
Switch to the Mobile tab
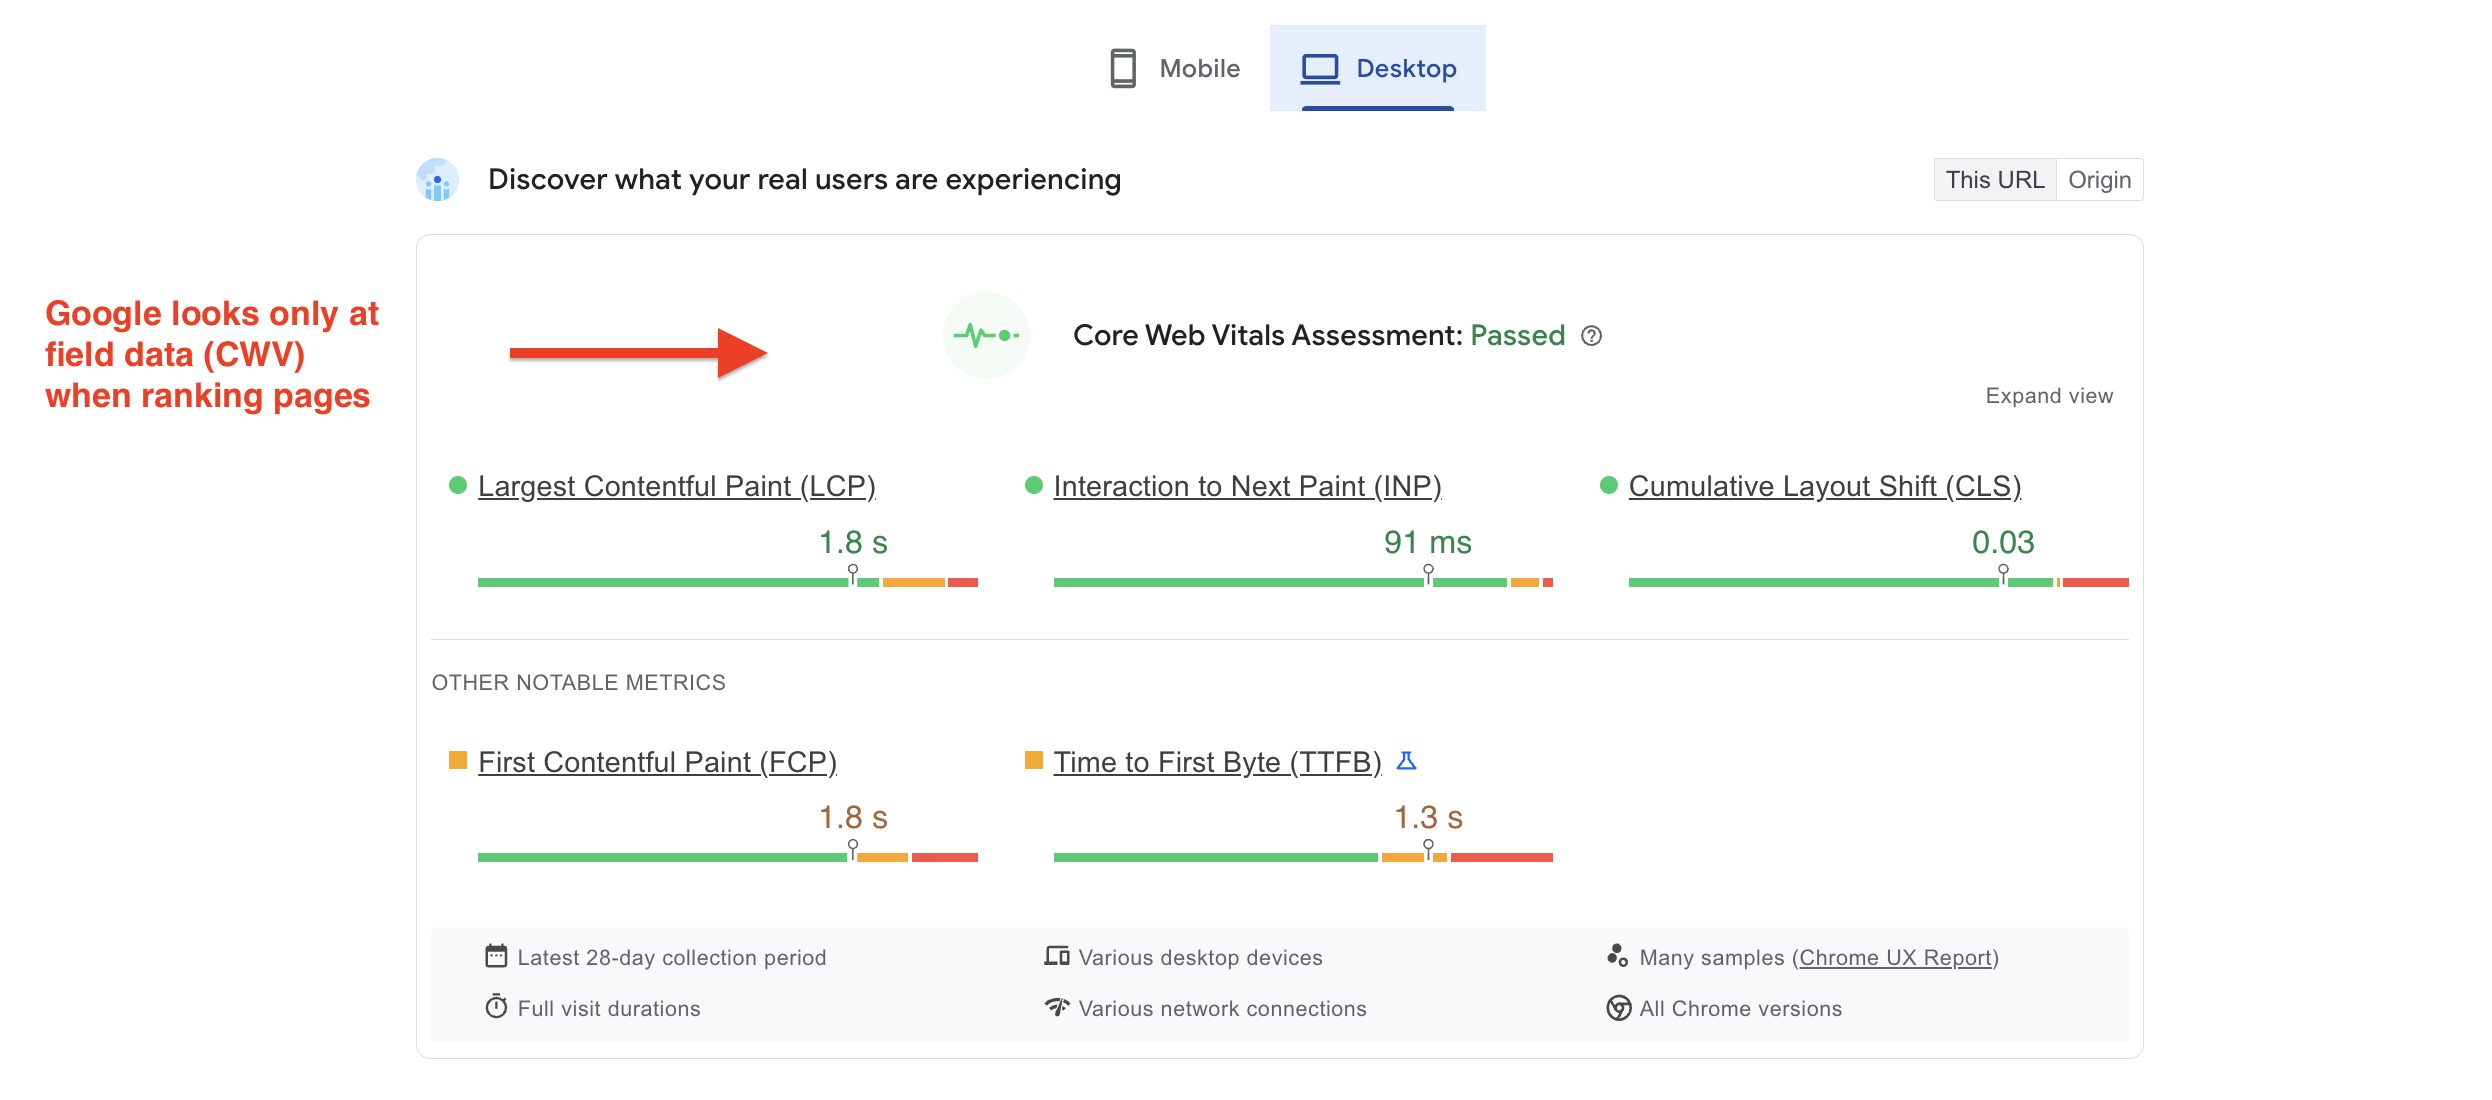[x=1174, y=68]
